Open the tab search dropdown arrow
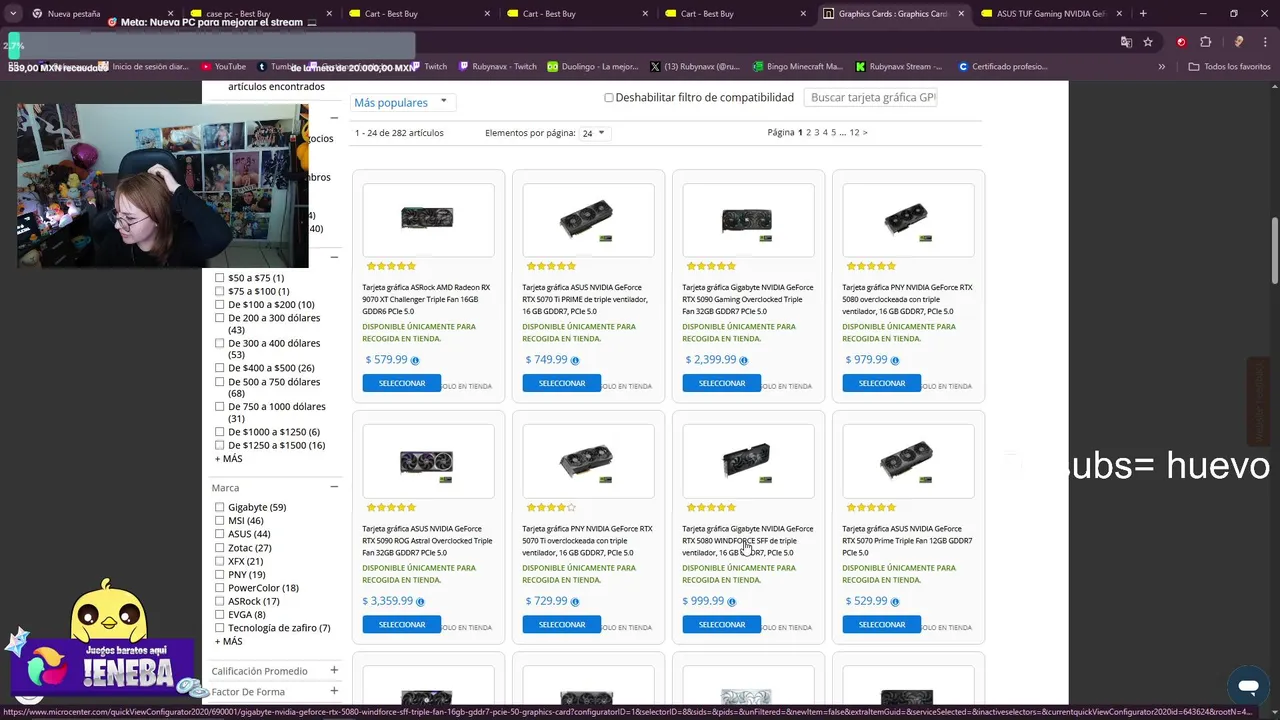This screenshot has width=1280, height=720. click(x=13, y=14)
